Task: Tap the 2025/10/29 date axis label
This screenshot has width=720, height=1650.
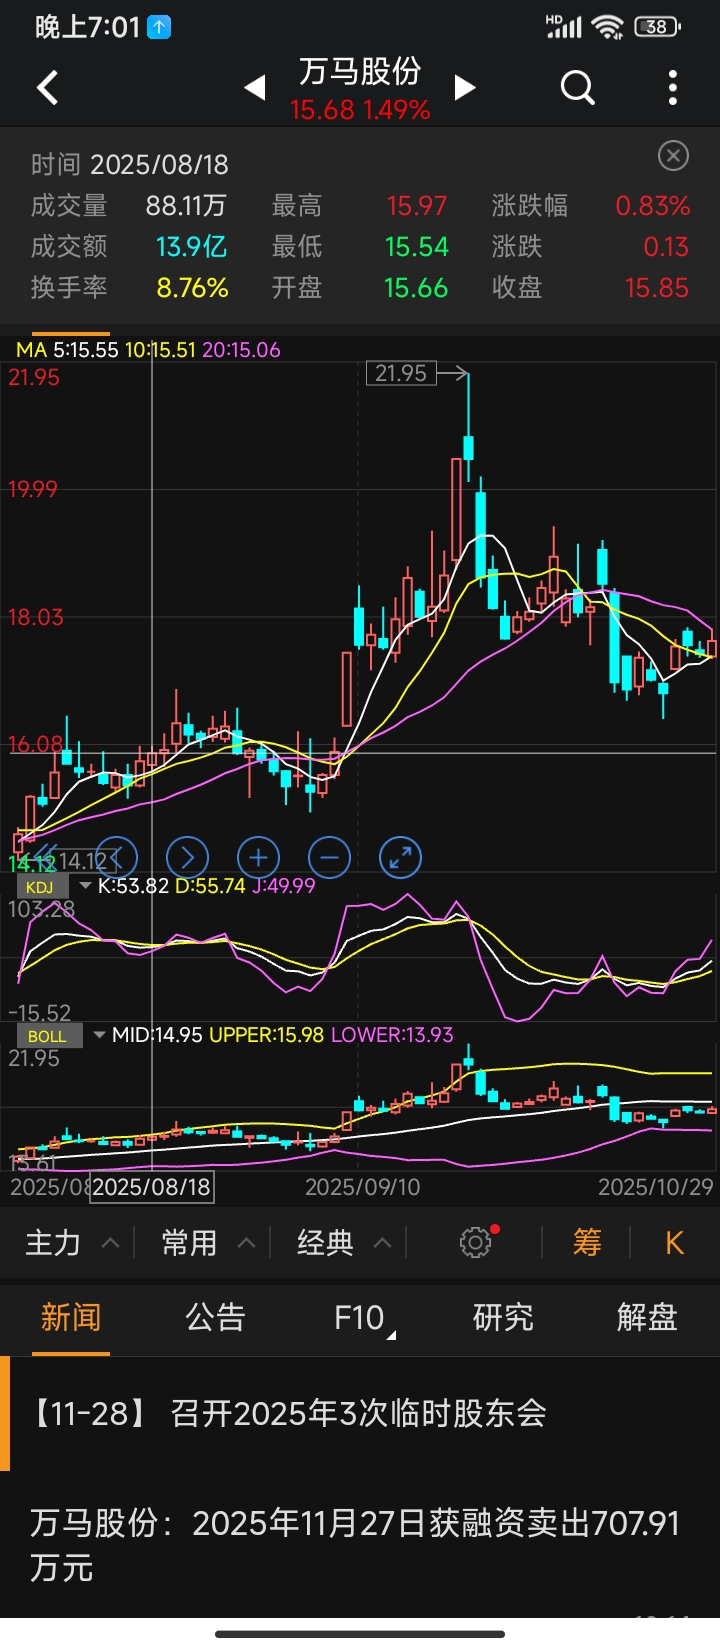Action: [655, 1187]
